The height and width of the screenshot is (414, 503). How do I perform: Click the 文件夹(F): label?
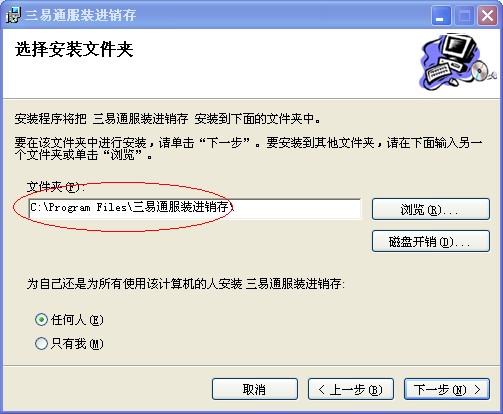[x=56, y=187]
